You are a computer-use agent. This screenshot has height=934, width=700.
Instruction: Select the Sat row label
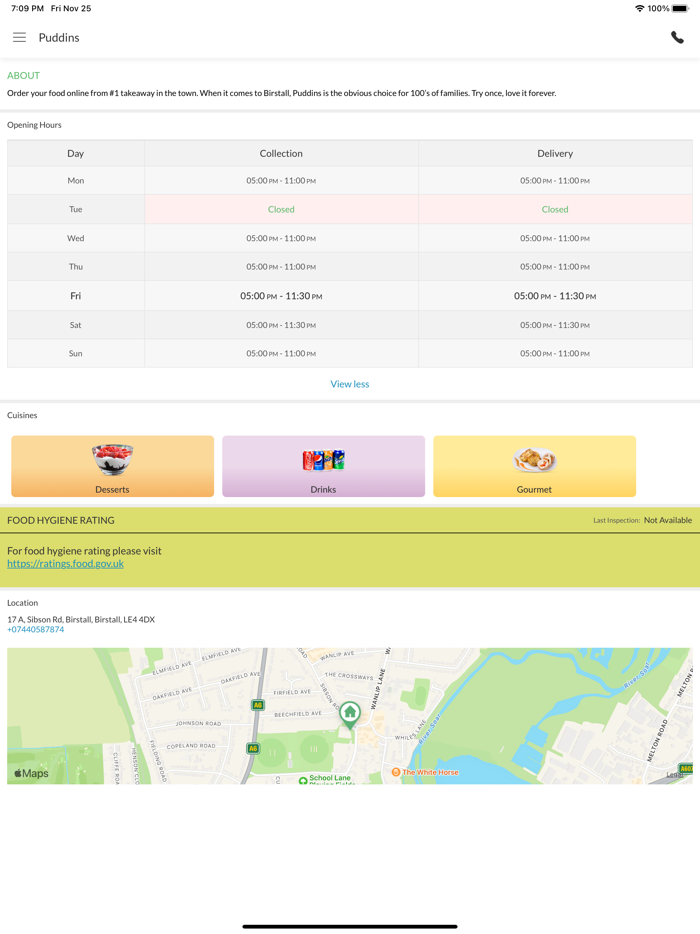point(76,325)
